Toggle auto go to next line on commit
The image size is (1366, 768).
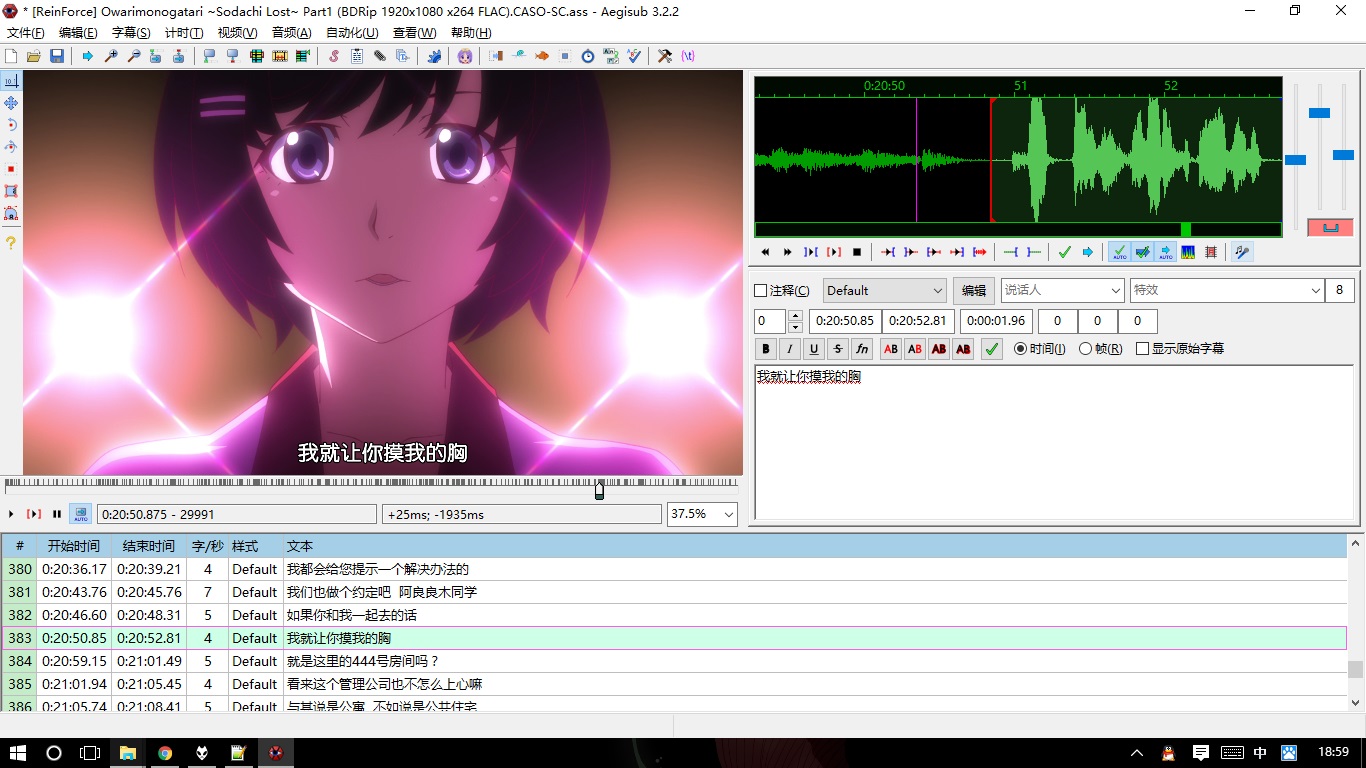click(1143, 252)
